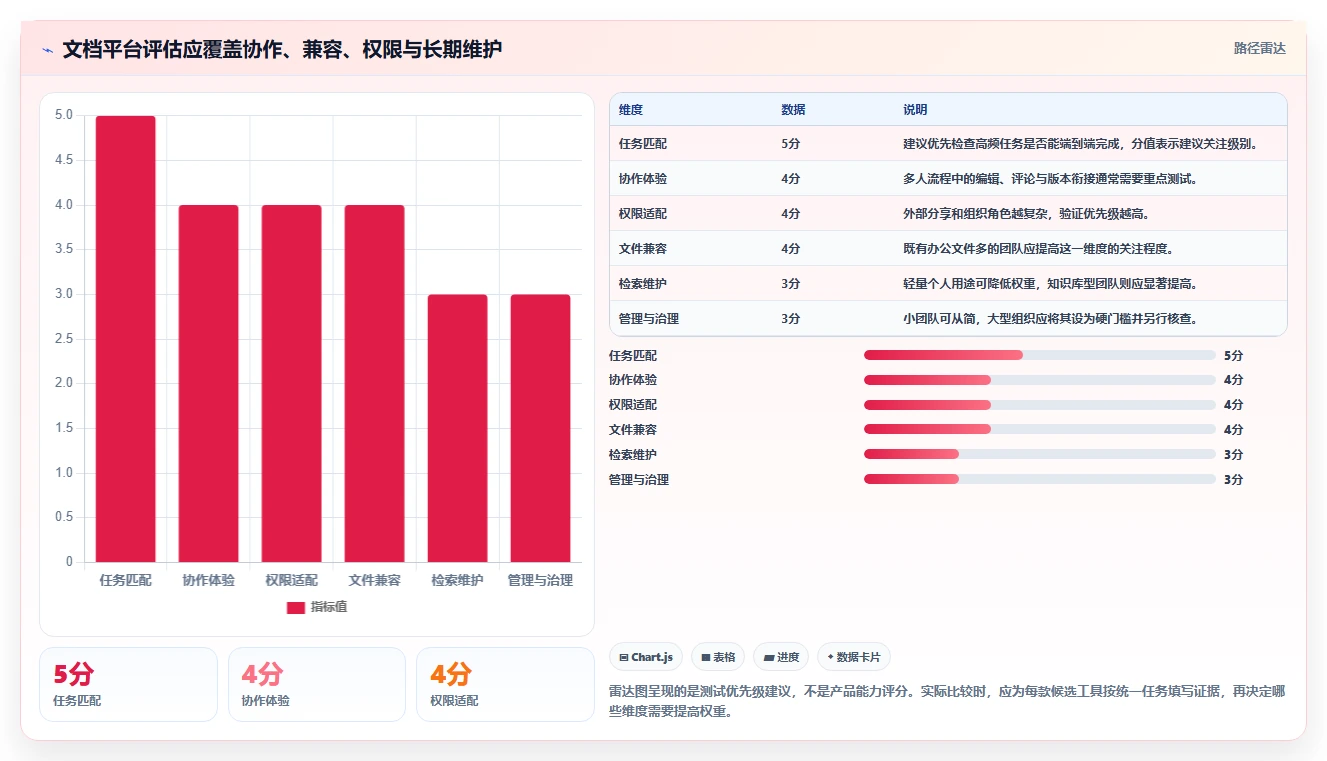Click 权限适配 cell in the table
Image resolution: width=1327 pixels, height=761 pixels.
(643, 214)
